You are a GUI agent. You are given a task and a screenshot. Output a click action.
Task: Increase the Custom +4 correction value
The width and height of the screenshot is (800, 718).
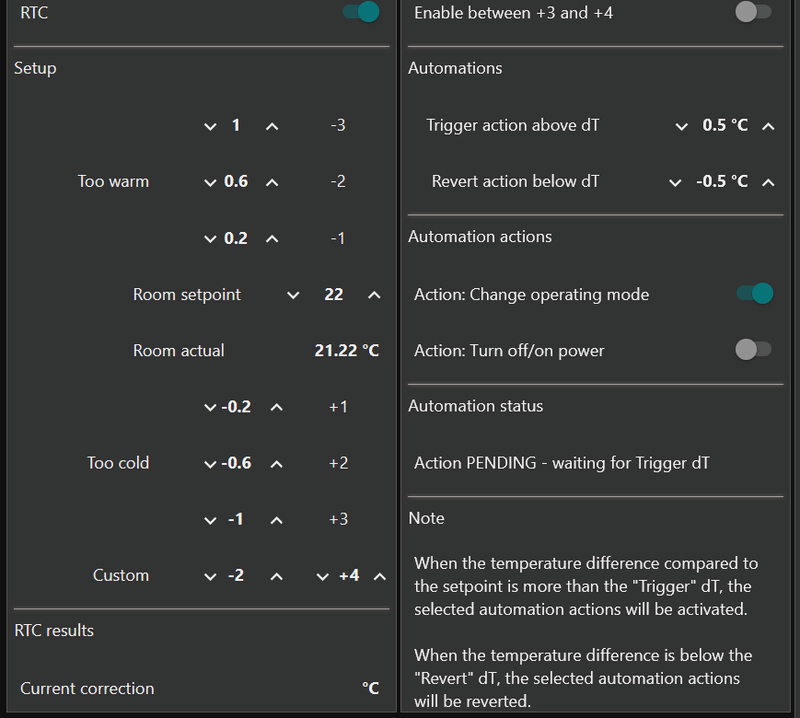point(379,576)
